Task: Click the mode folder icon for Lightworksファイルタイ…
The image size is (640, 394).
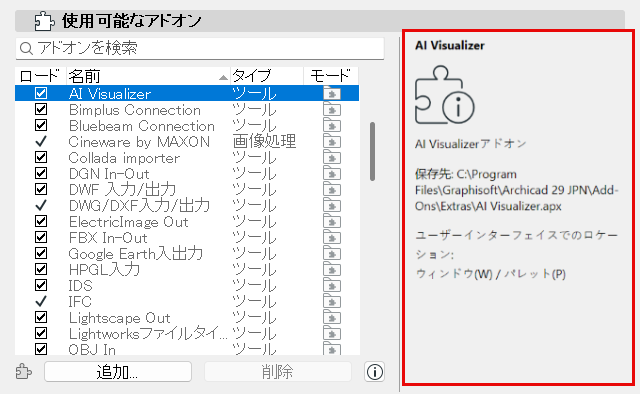Action: [x=332, y=333]
